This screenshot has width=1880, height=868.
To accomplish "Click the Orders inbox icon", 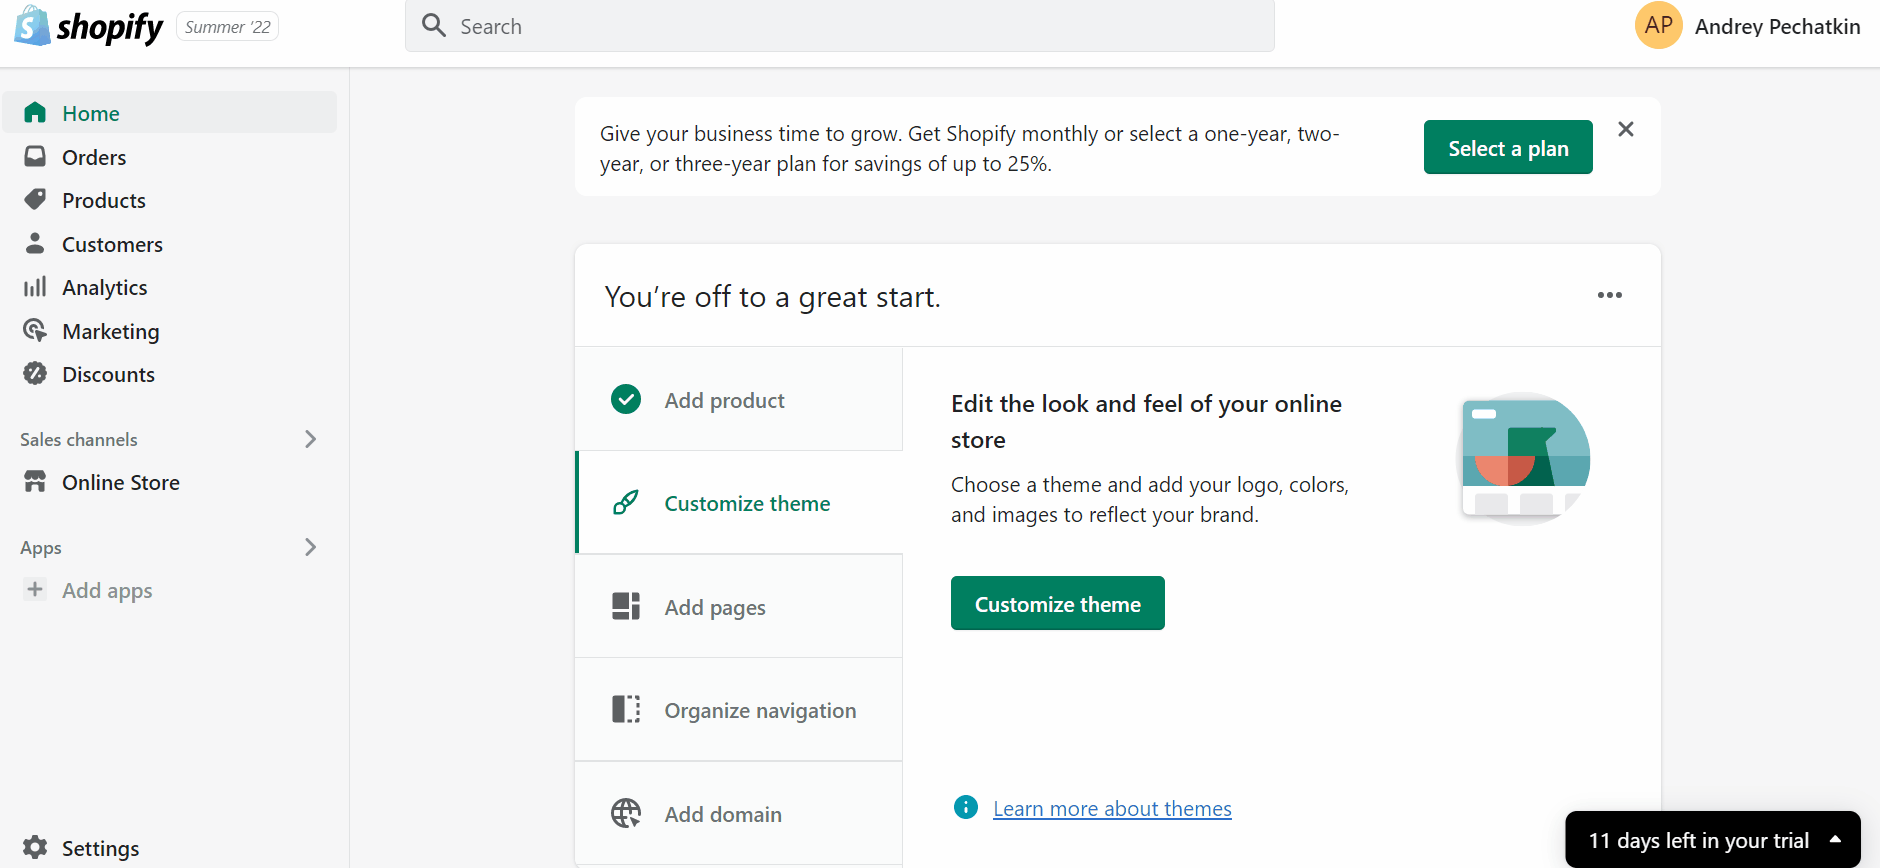I will (x=35, y=156).
